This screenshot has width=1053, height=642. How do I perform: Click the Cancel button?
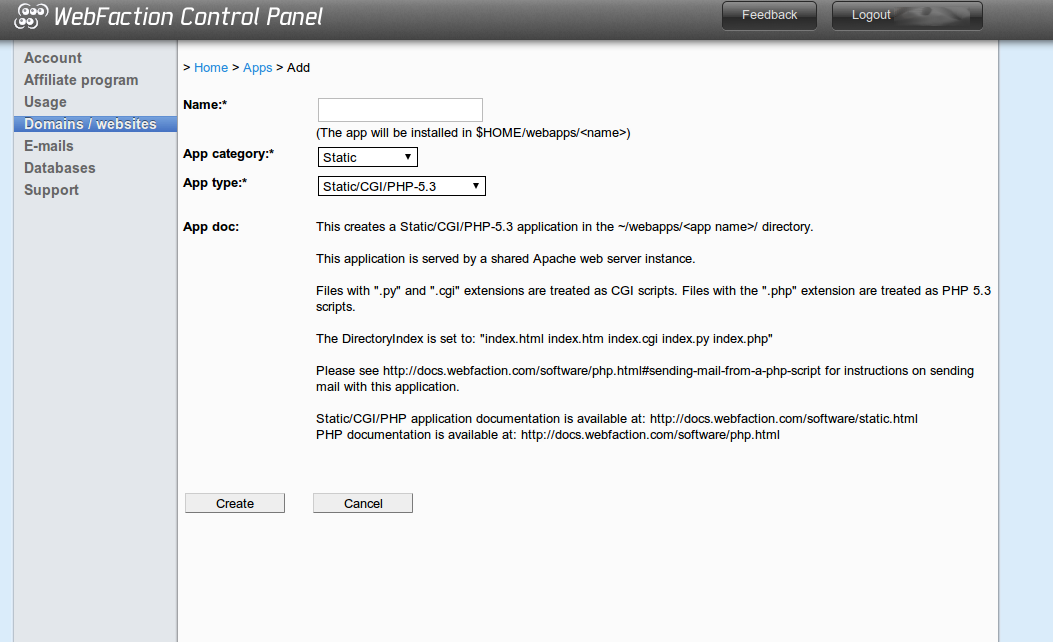coord(363,504)
